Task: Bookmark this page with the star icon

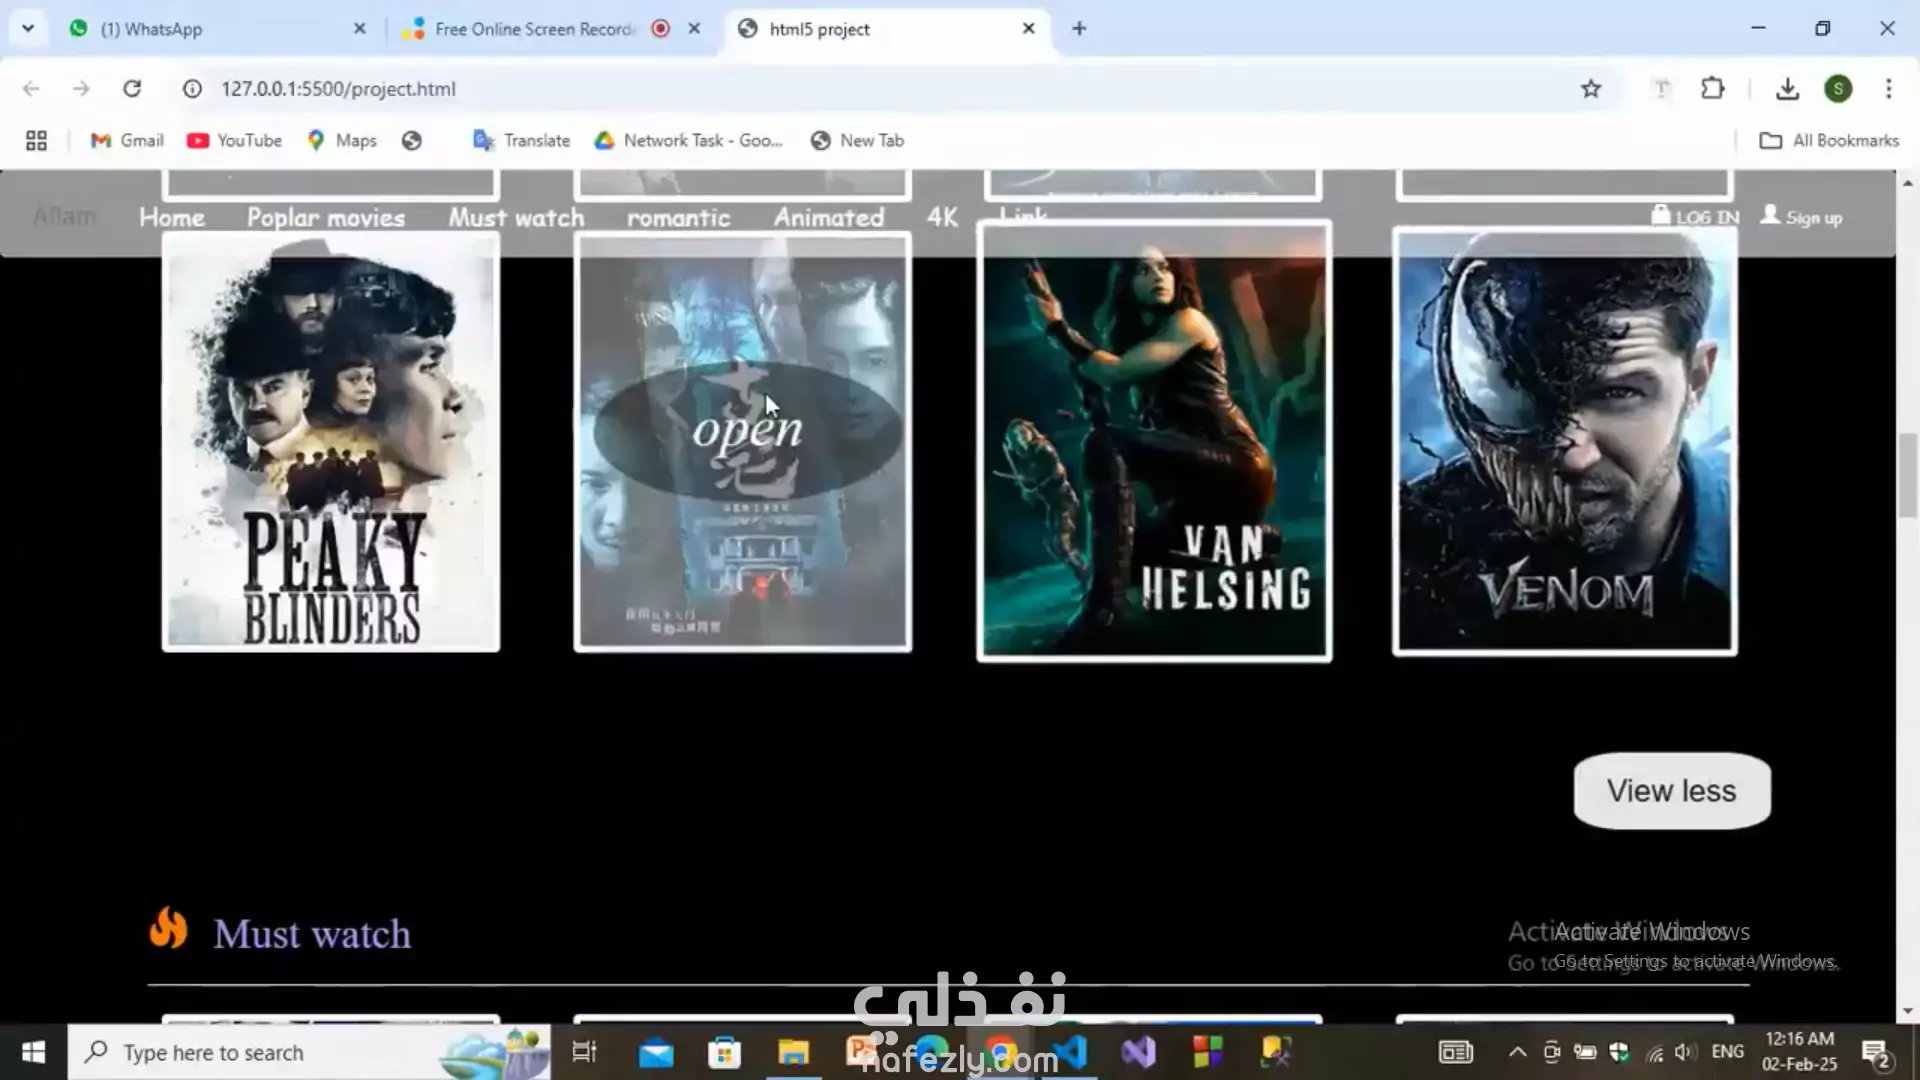Action: pyautogui.click(x=1591, y=89)
